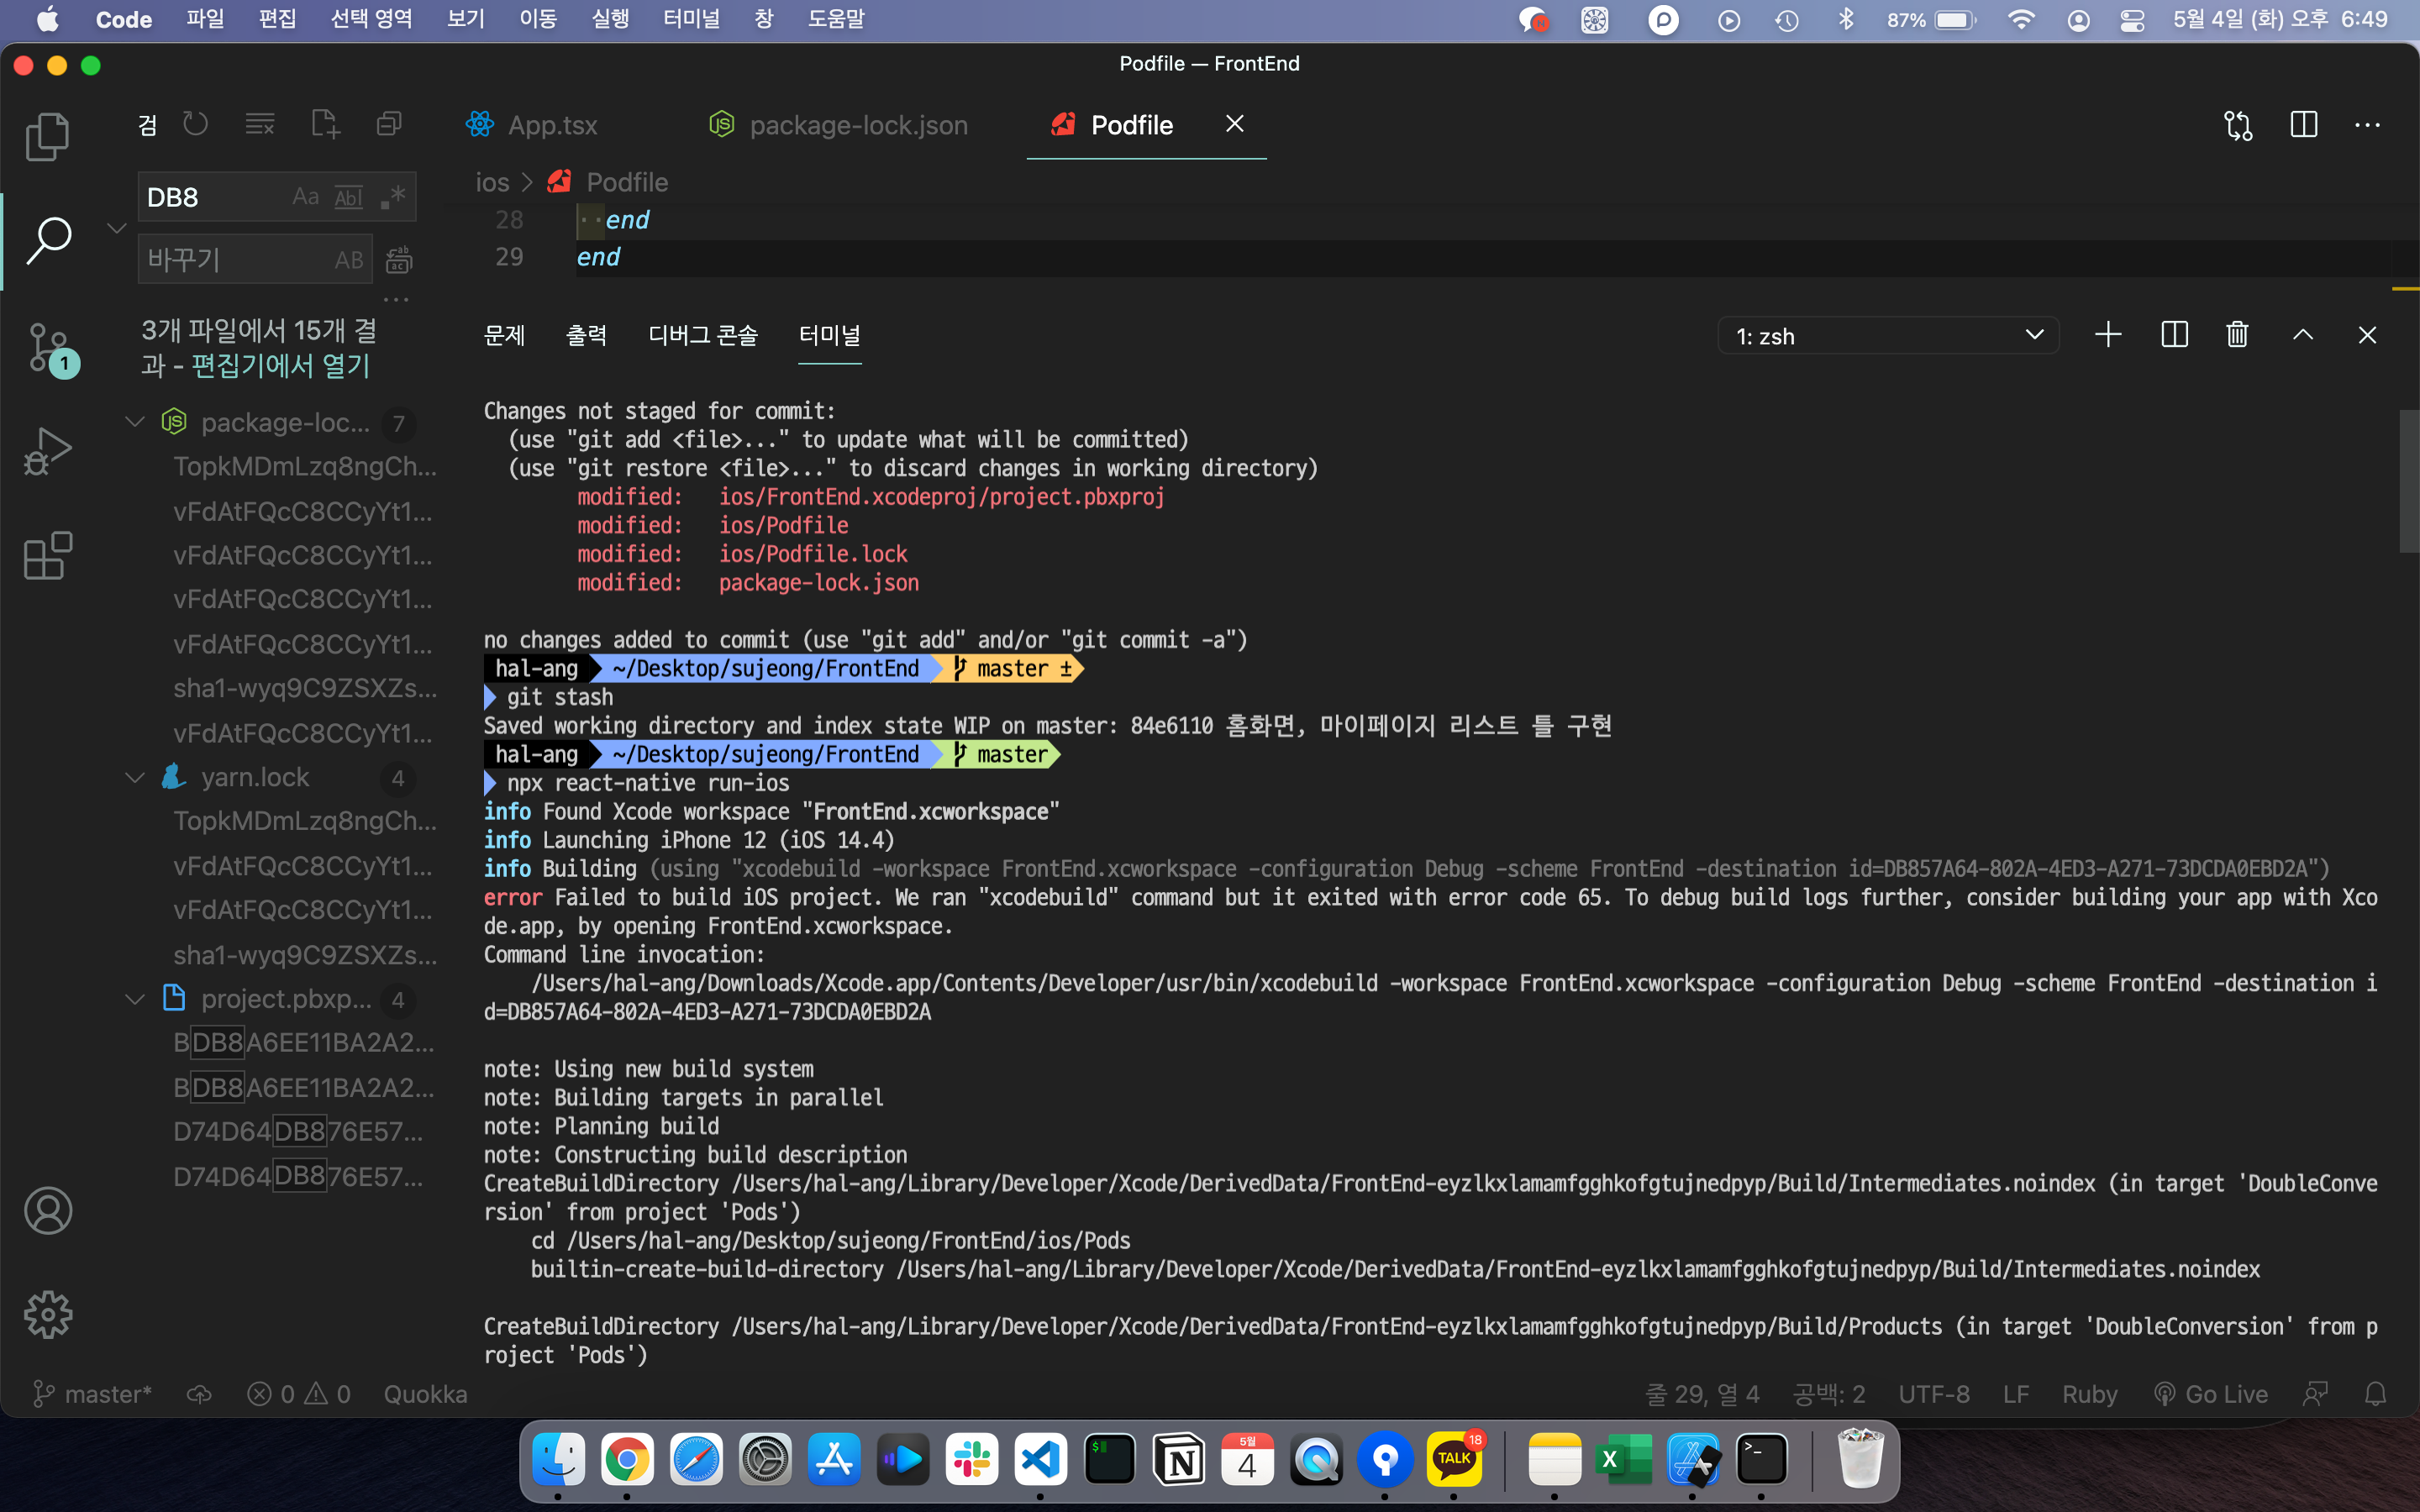Toggle Match Case in search box
2420x1512 pixels.
305,197
